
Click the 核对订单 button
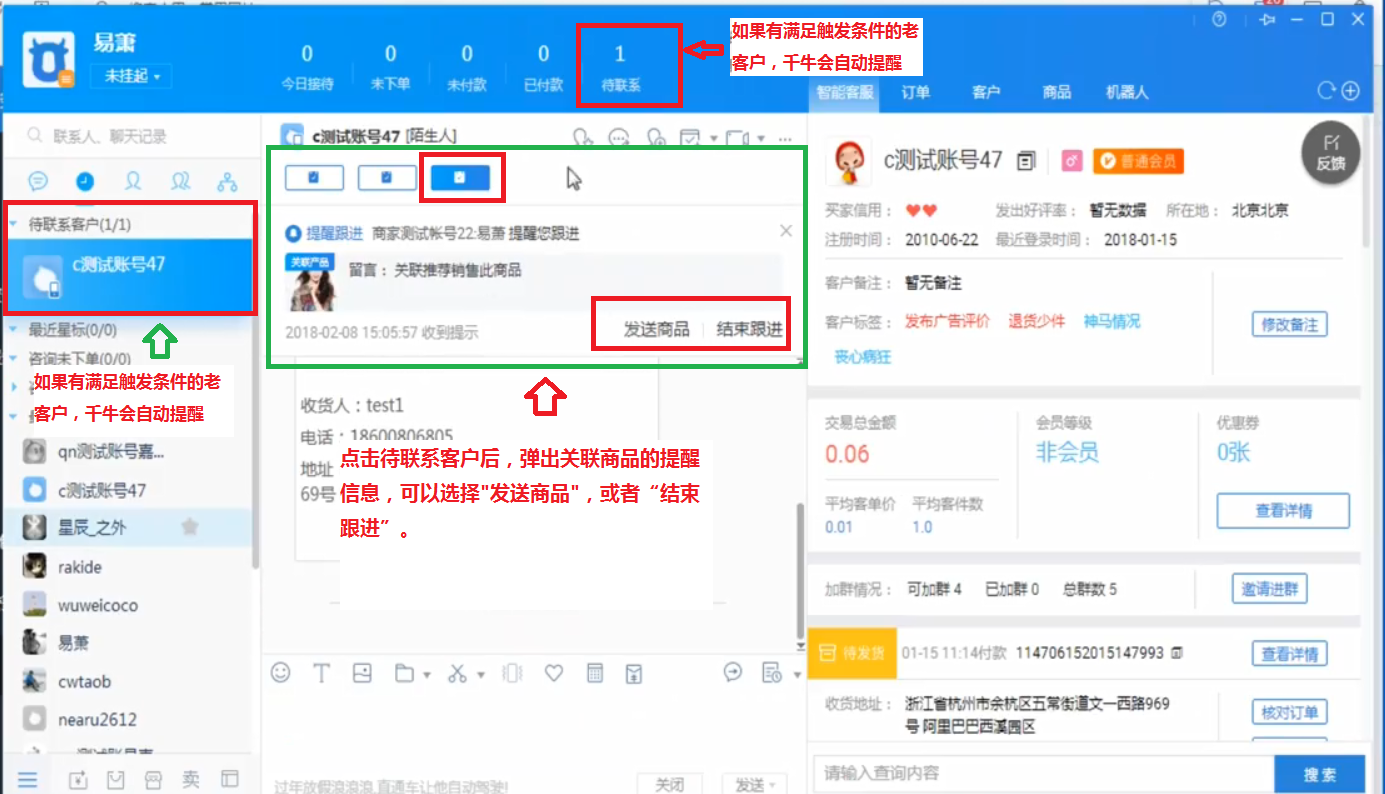[x=1289, y=713]
